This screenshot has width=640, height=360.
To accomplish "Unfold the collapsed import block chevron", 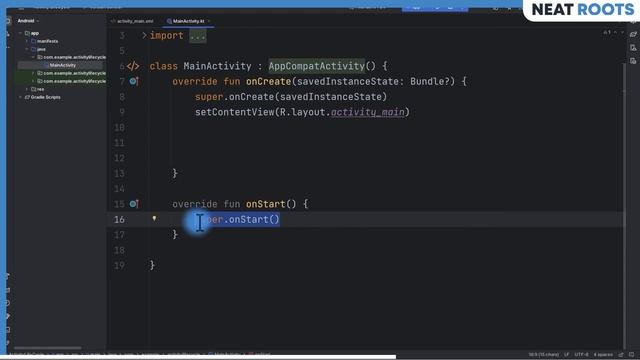I will pos(144,36).
